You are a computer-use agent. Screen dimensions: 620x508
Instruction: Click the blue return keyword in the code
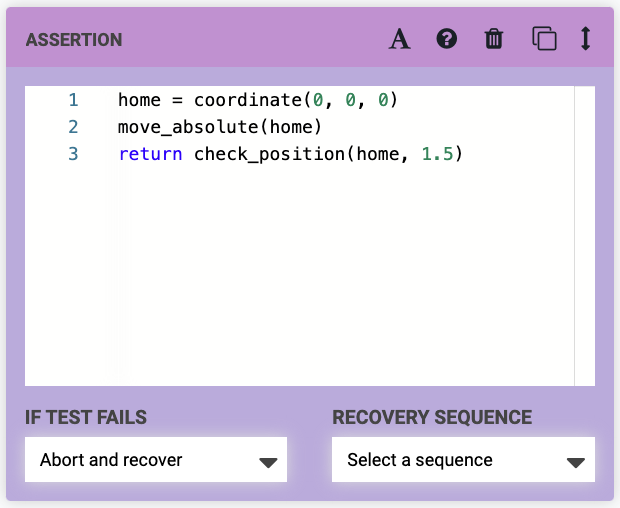click(x=150, y=154)
